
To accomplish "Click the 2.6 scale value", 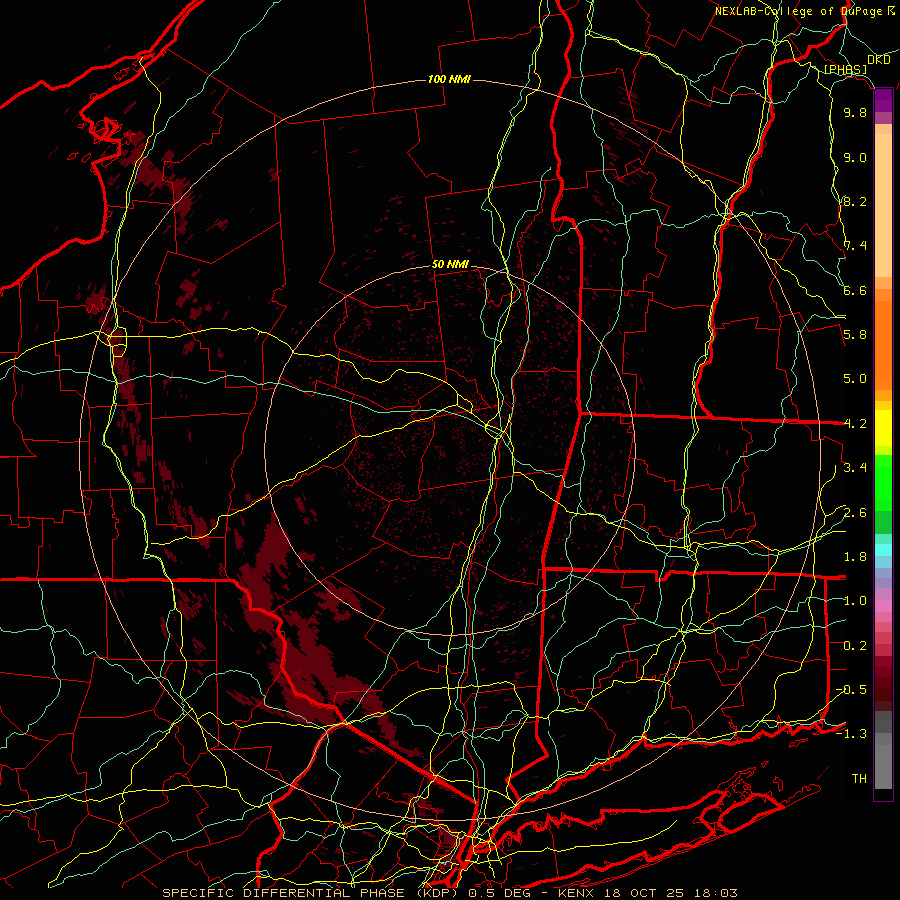I will (855, 513).
